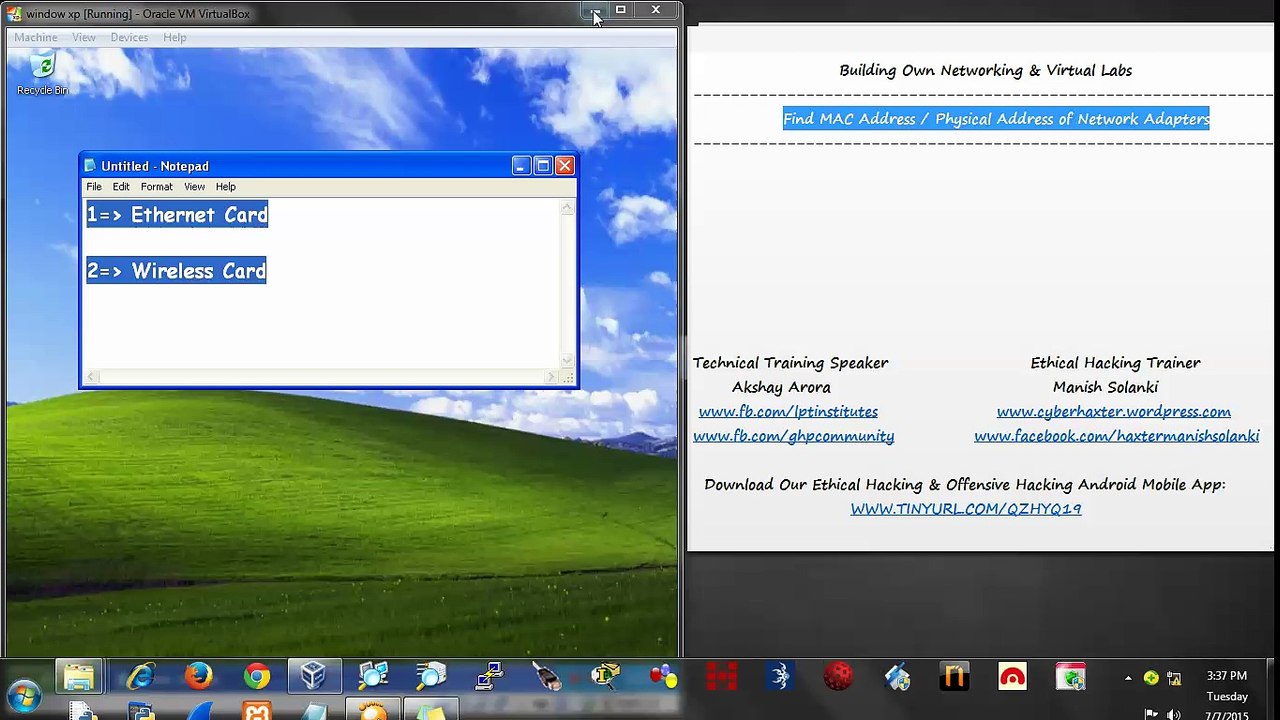Screen dimensions: 1280x720
Task: Launch Firefox from the taskbar
Action: [198, 677]
